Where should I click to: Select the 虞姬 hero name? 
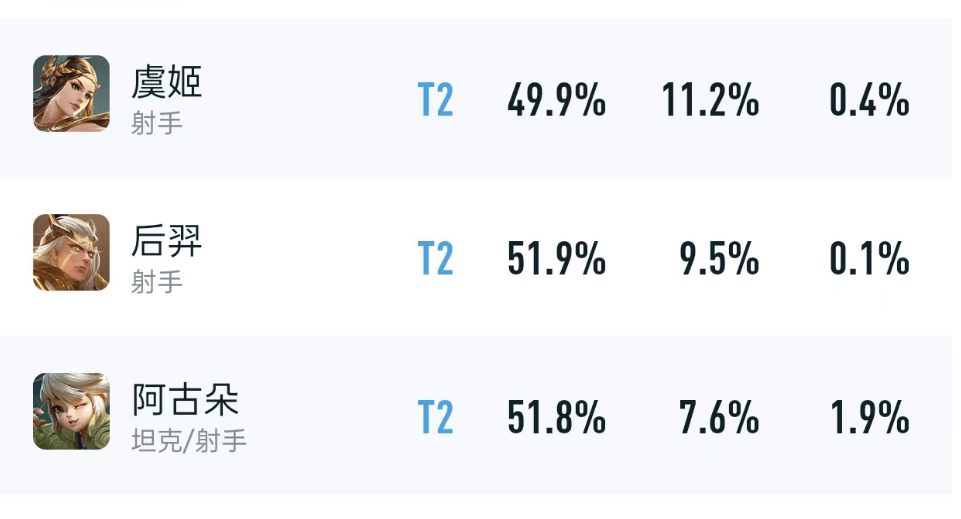coord(167,83)
